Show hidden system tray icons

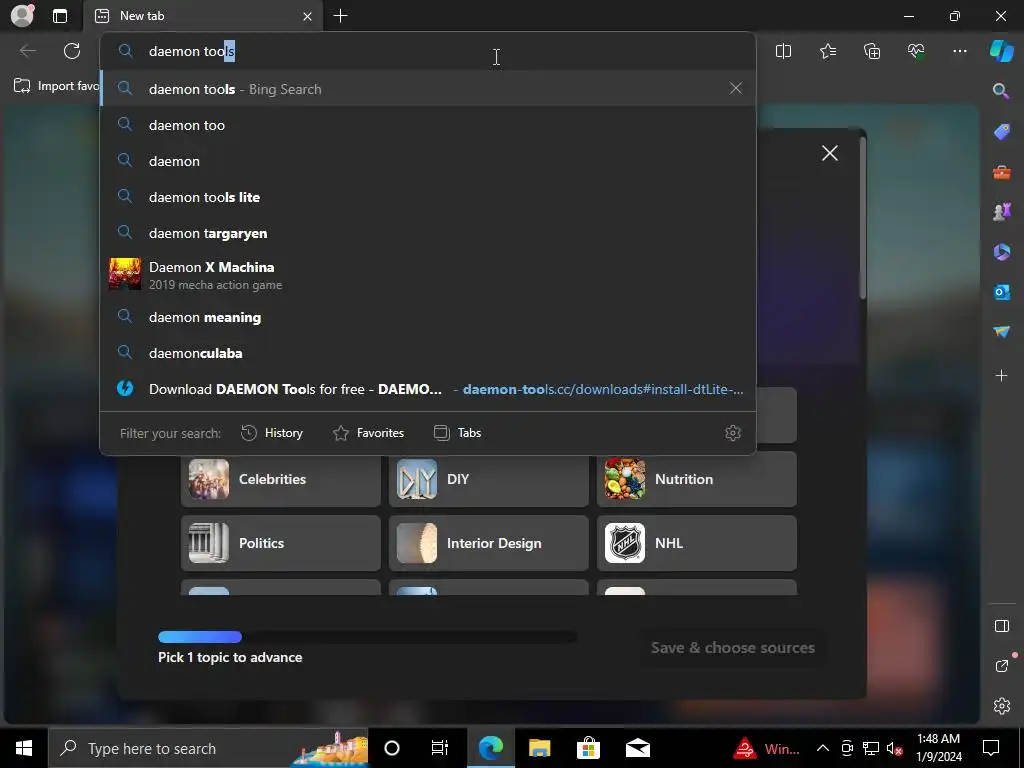pos(823,748)
